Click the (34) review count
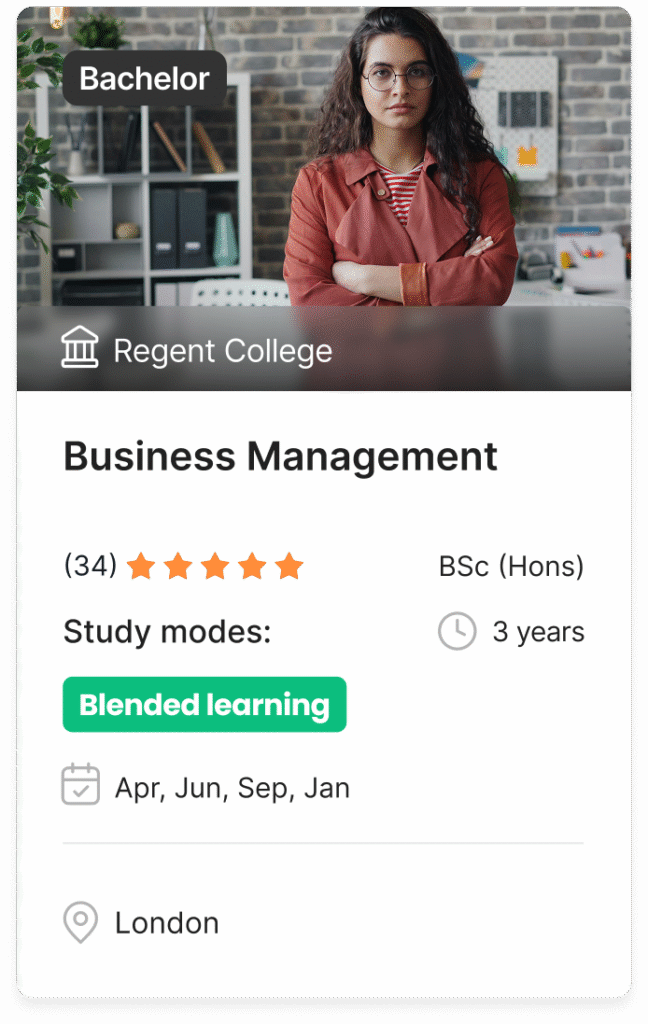Screen dimensions: 648x1024 coord(90,566)
